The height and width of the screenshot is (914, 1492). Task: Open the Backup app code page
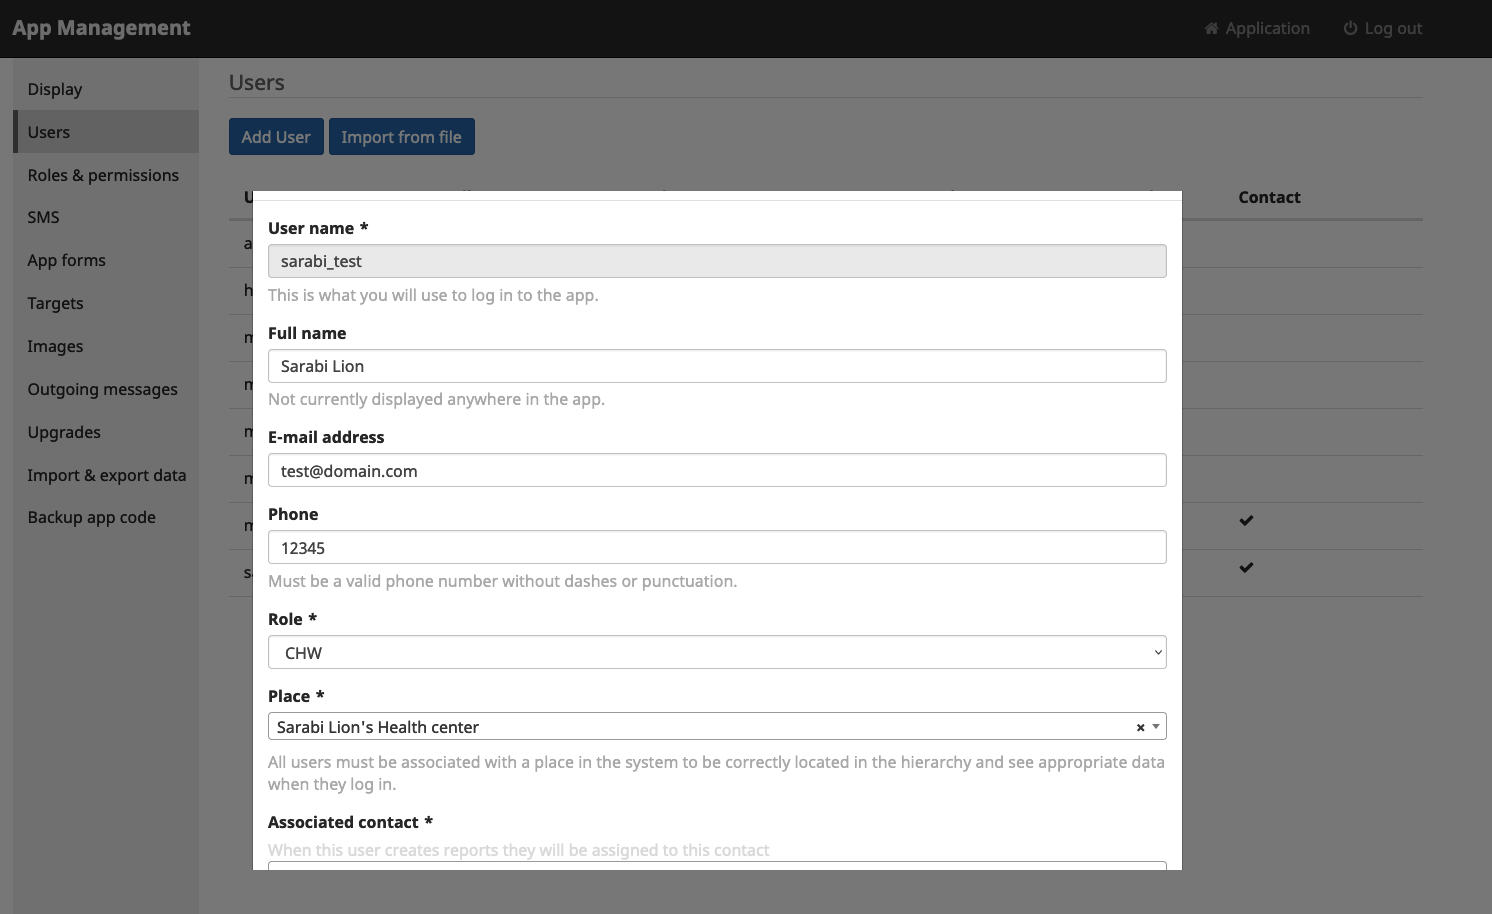91,517
